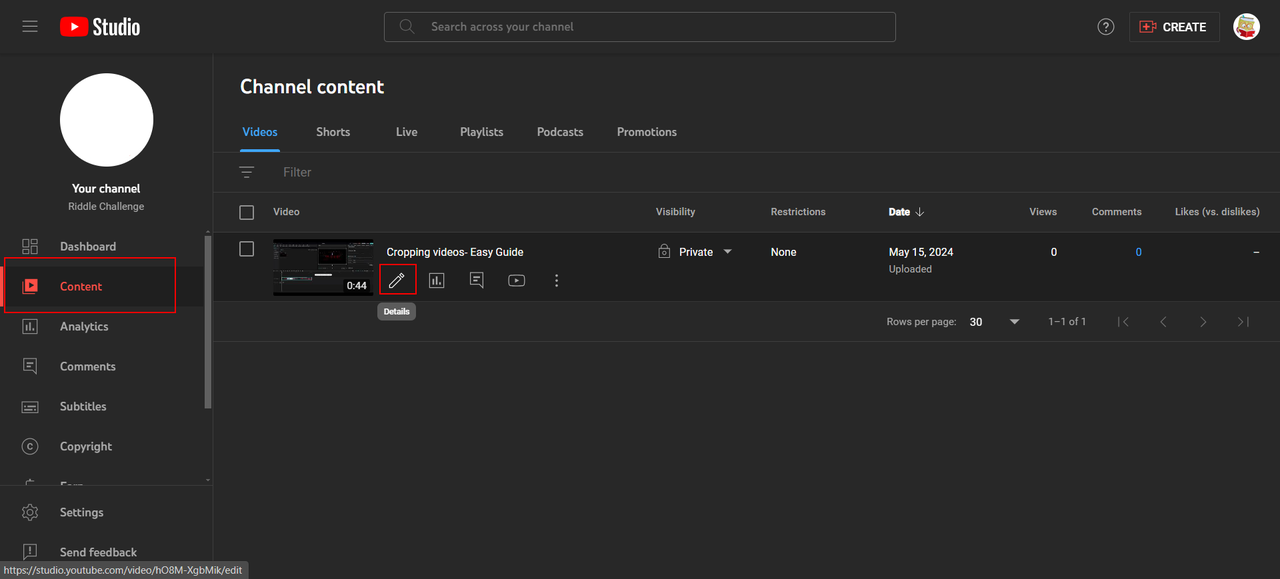Click the Analytics sidebar icon
Screen dimensions: 1280x579
point(30,326)
